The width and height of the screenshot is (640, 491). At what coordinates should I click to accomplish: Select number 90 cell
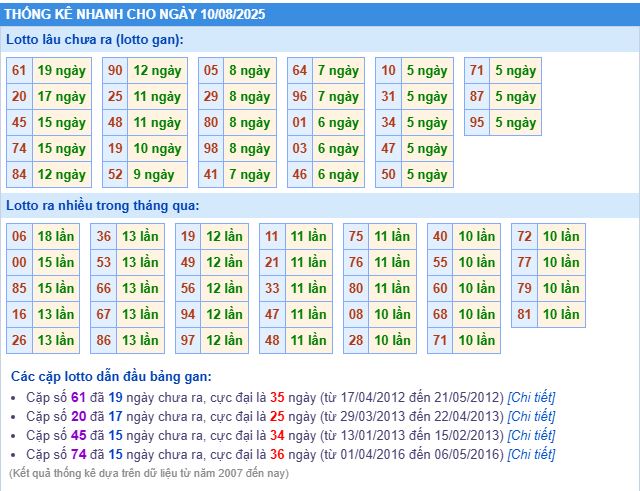[x=115, y=71]
